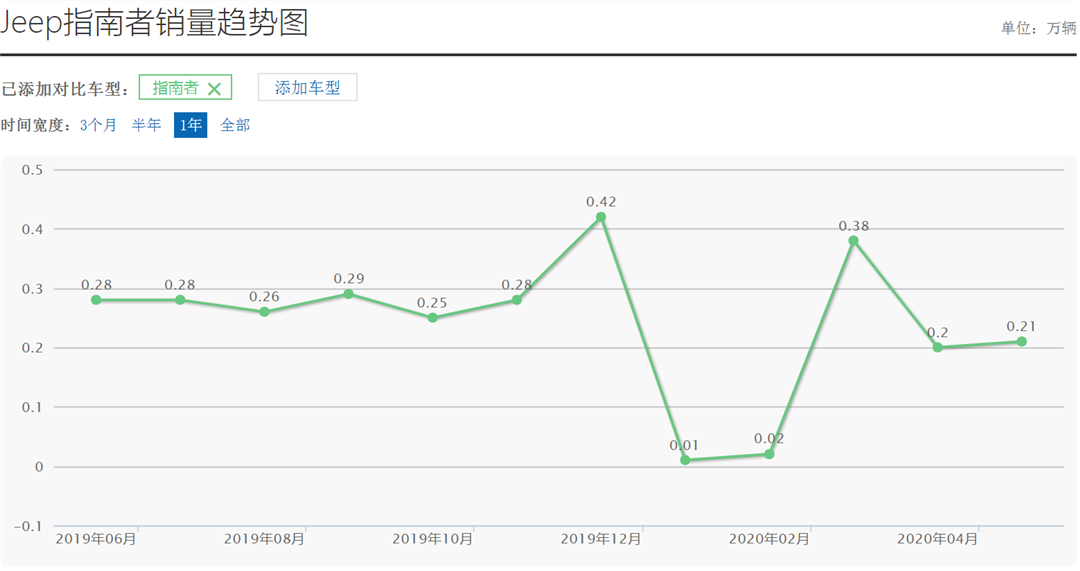This screenshot has width=1080, height=571.
Task: Click the 0.21 final data point
Action: click(1022, 341)
